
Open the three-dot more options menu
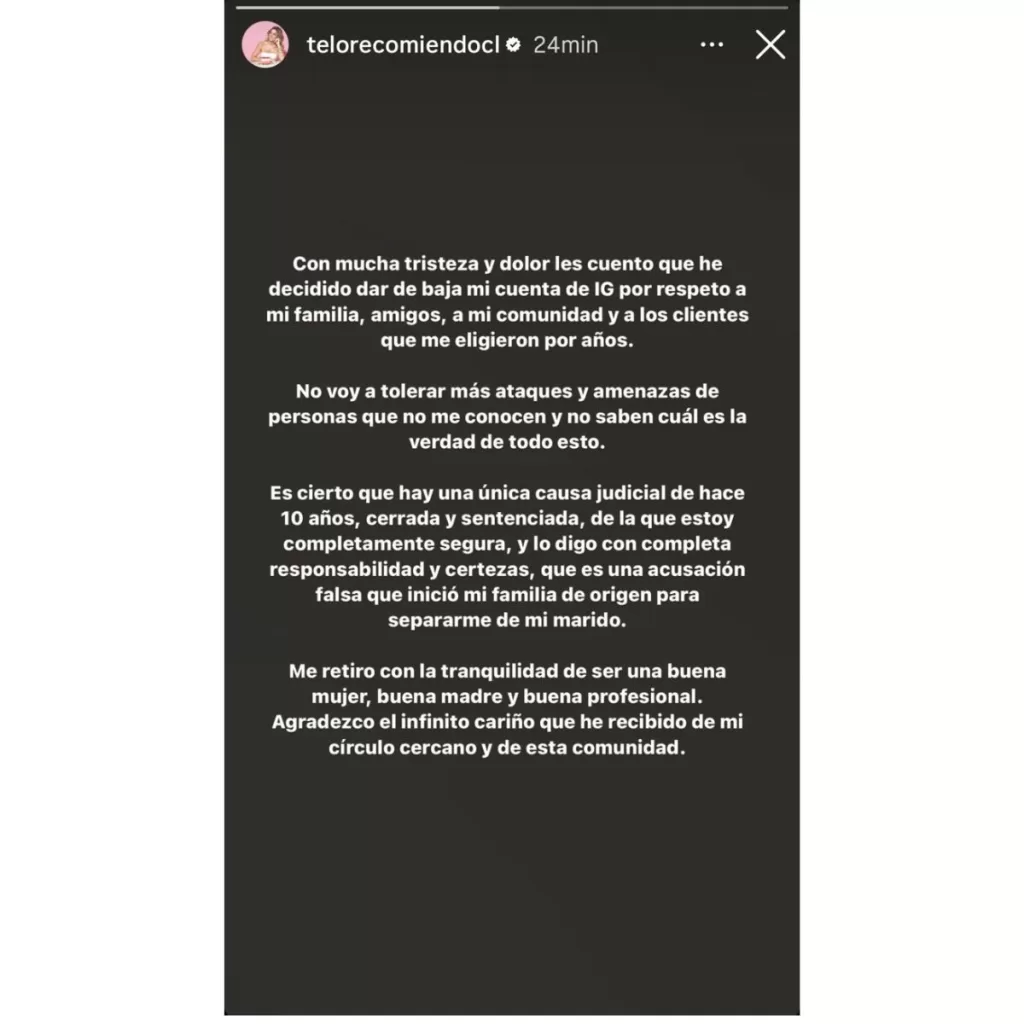tap(712, 44)
